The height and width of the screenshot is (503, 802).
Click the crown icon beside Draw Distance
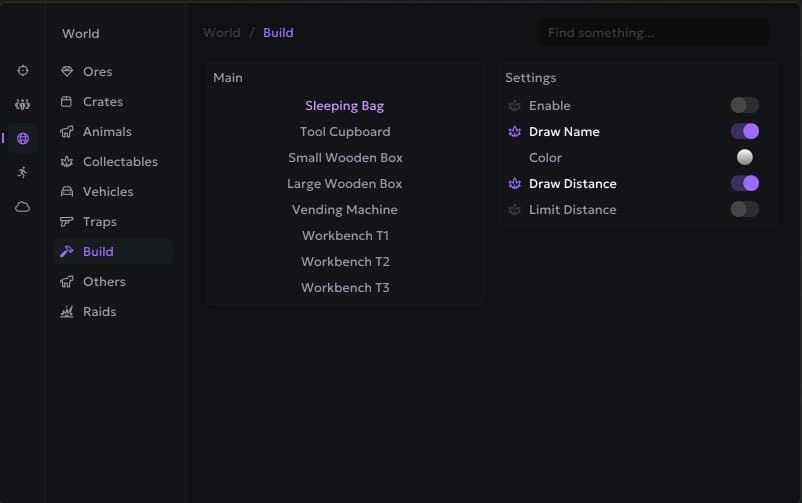click(x=515, y=184)
